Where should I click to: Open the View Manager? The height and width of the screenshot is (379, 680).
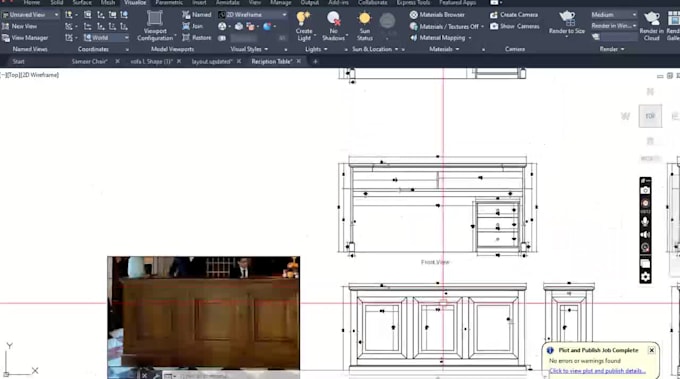pyautogui.click(x=25, y=38)
